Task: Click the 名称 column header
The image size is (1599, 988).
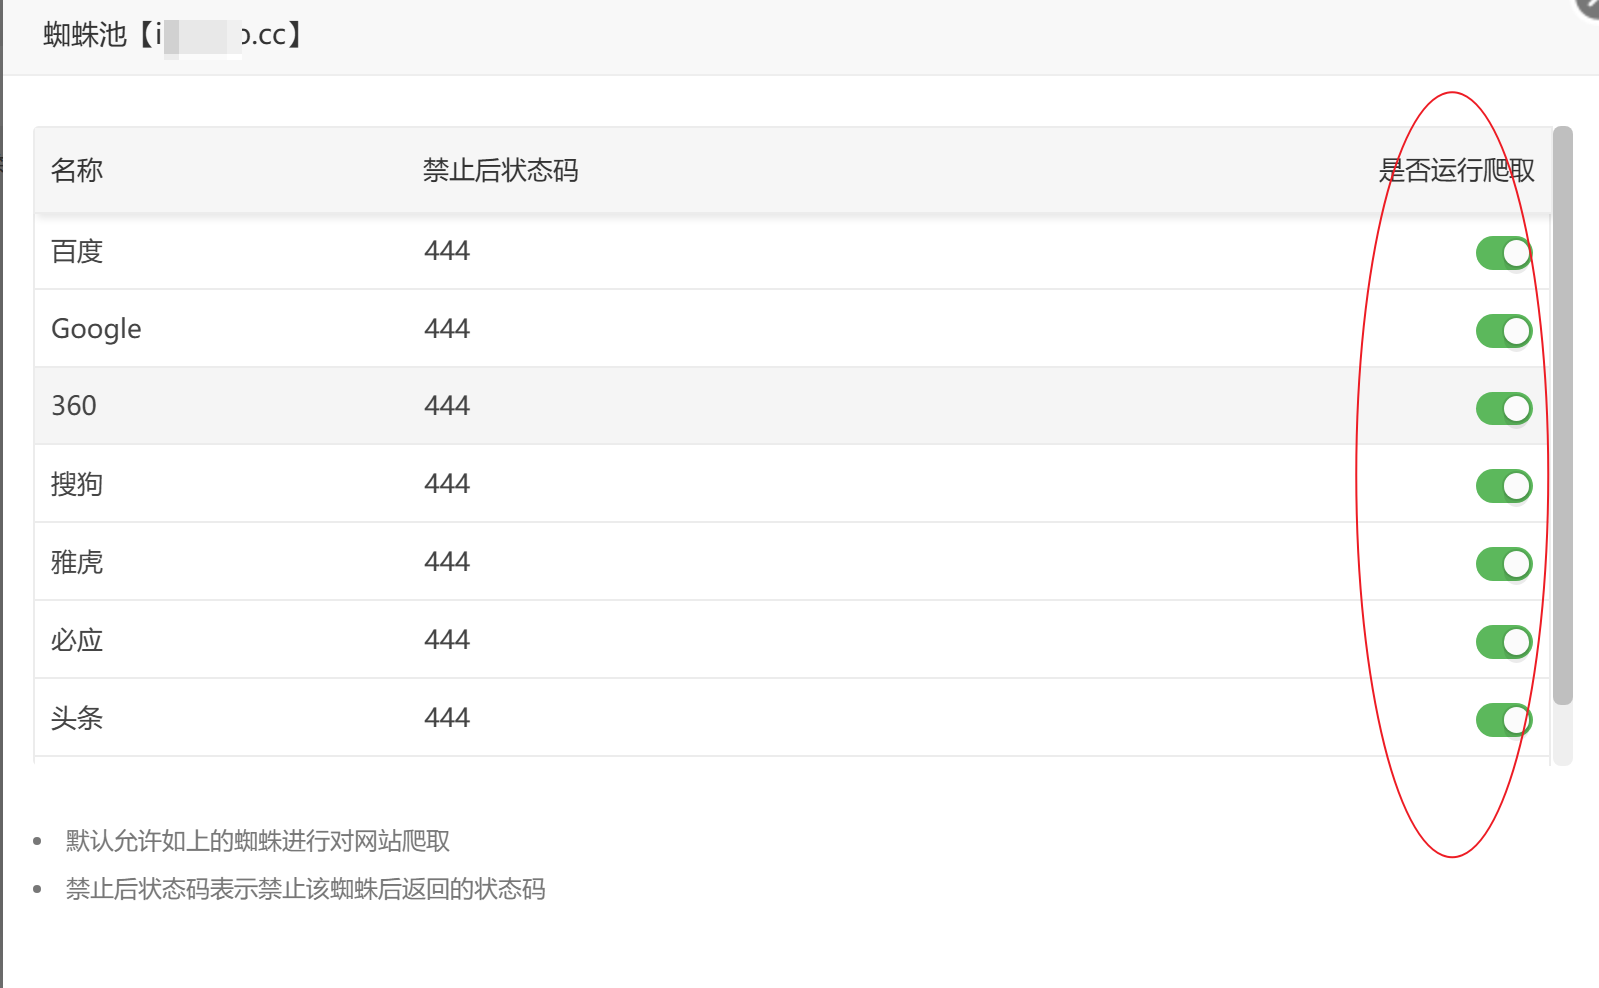Action: [x=77, y=171]
